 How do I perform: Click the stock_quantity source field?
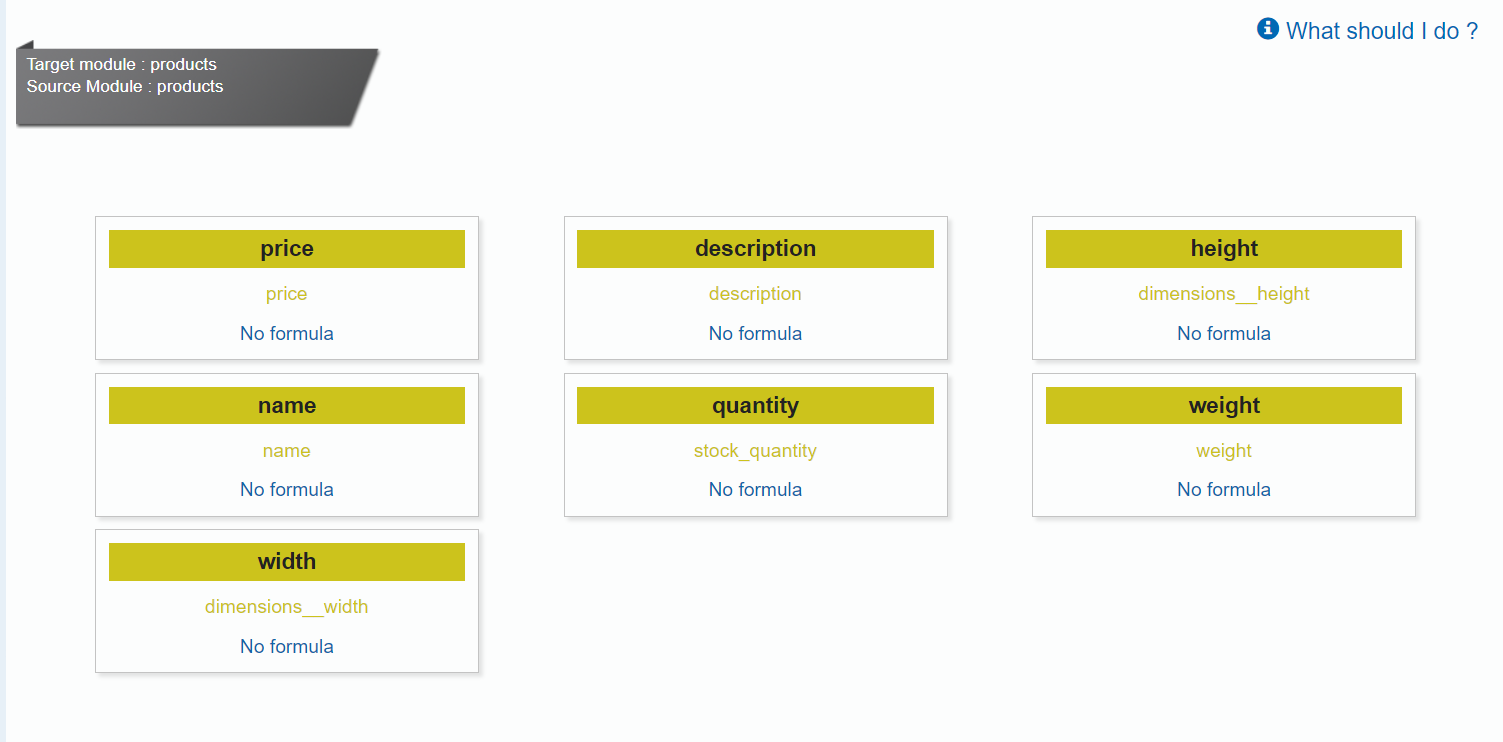click(755, 450)
